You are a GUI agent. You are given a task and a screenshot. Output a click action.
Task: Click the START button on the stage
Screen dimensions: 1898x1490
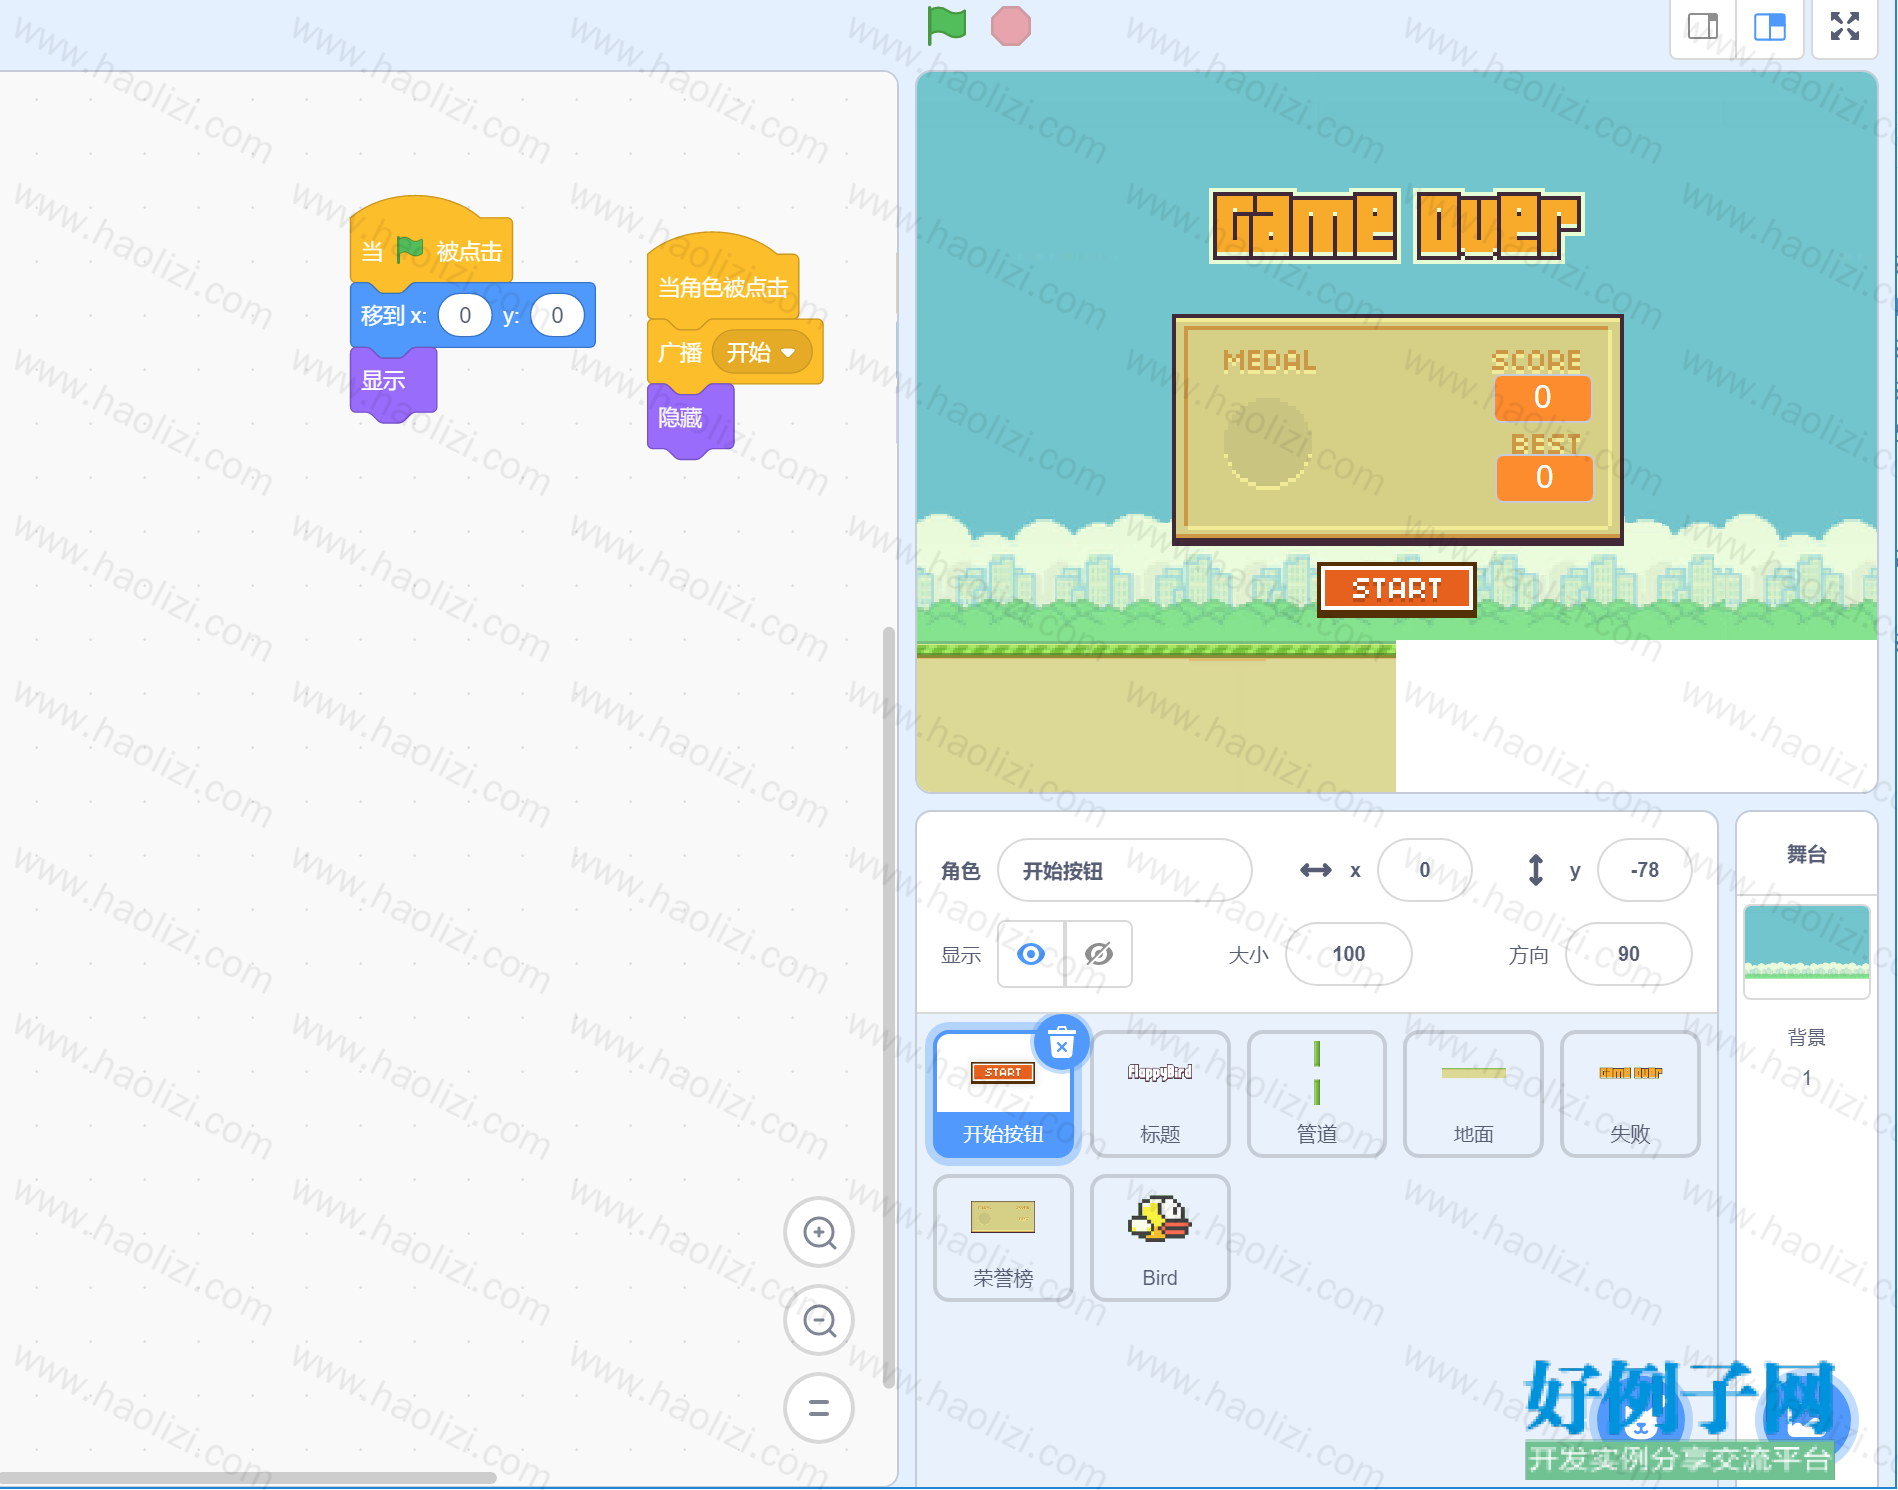[x=1396, y=589]
